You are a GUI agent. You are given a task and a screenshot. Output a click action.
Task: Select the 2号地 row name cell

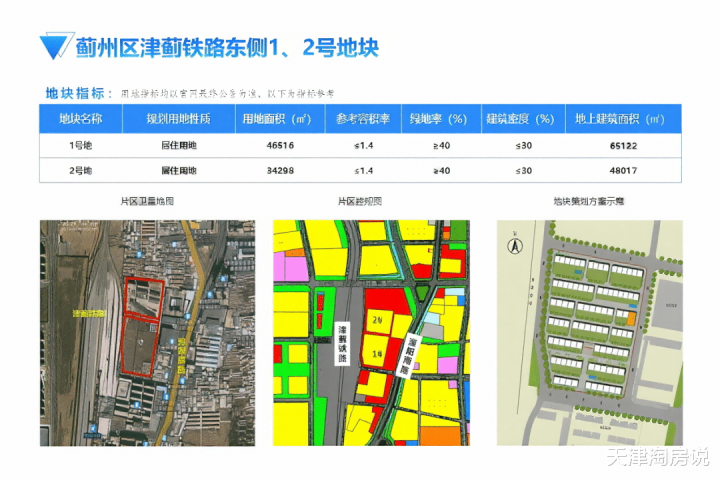(81, 170)
